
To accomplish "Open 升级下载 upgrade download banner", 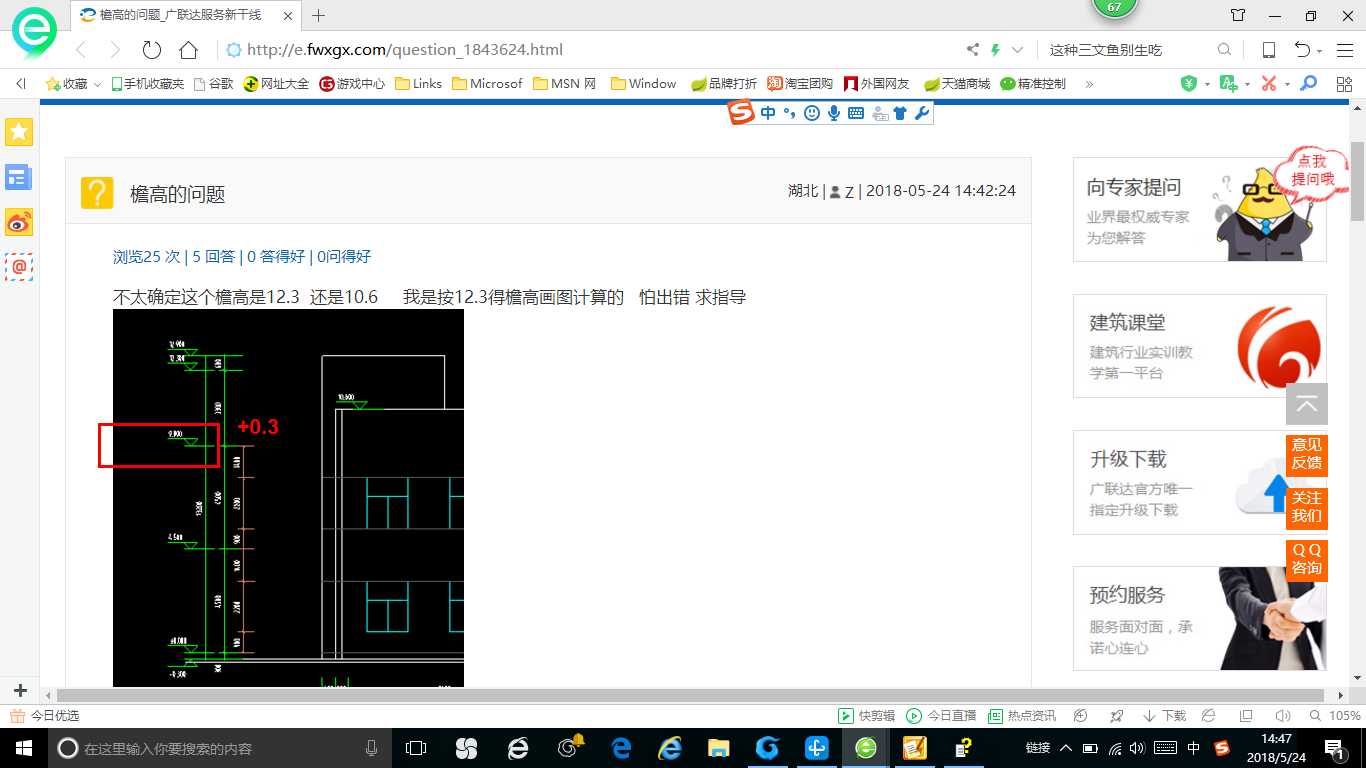I will 1199,482.
